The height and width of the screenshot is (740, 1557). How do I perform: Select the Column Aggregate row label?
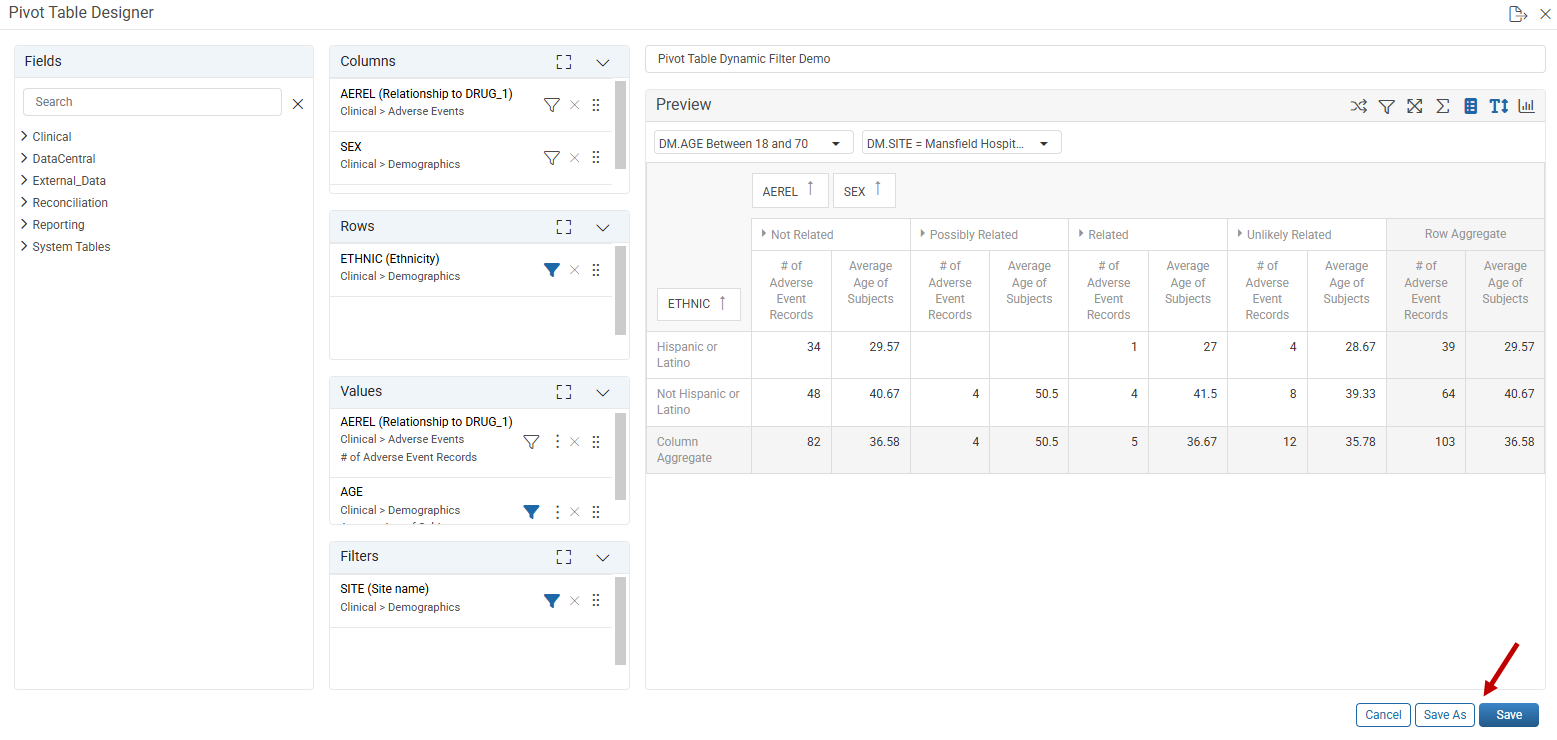pyautogui.click(x=699, y=450)
